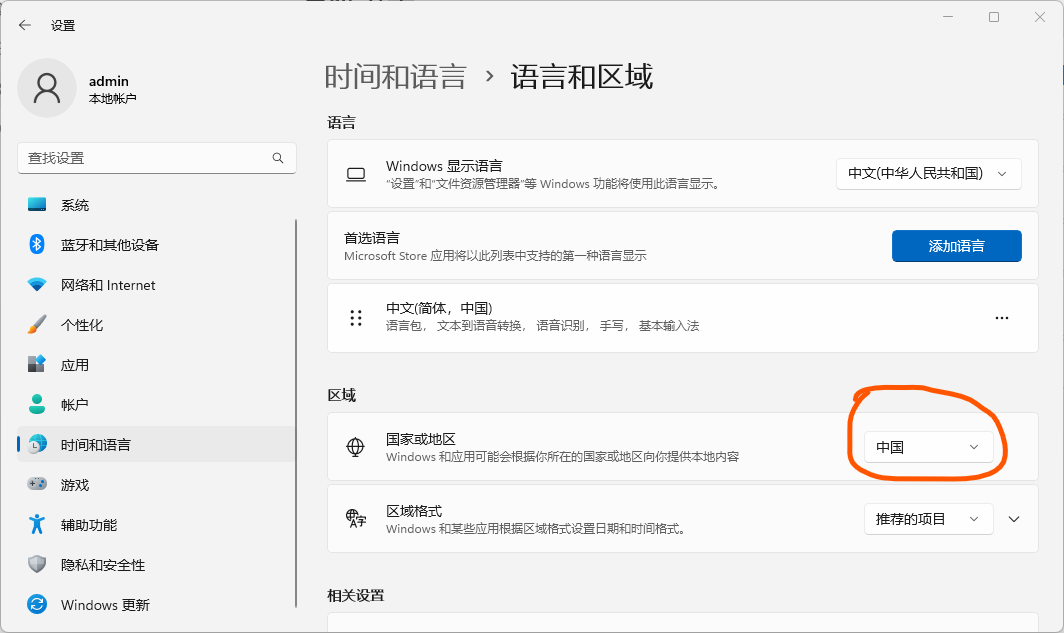Click the search magnifier icon
The image size is (1064, 633).
(278, 158)
